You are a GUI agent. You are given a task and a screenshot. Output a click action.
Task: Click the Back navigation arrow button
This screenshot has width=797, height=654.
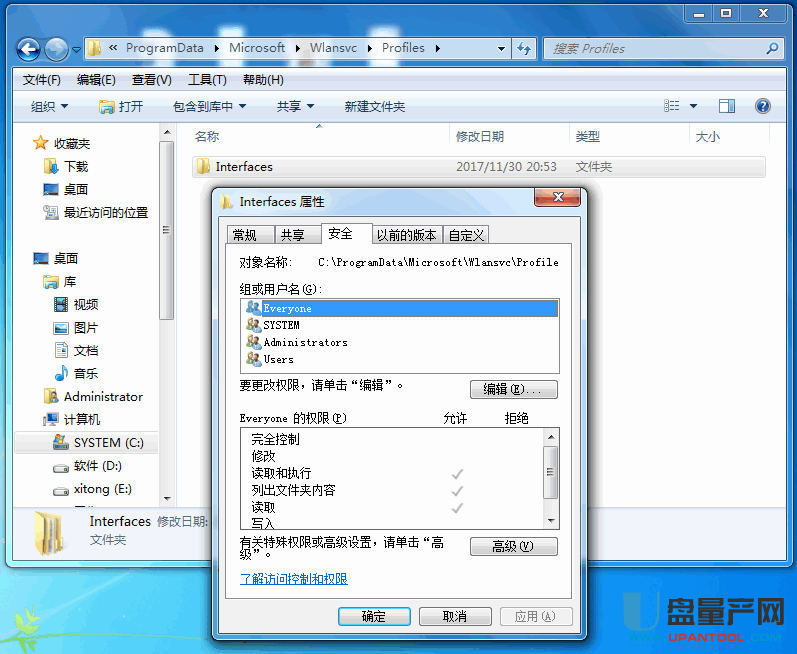pos(29,48)
